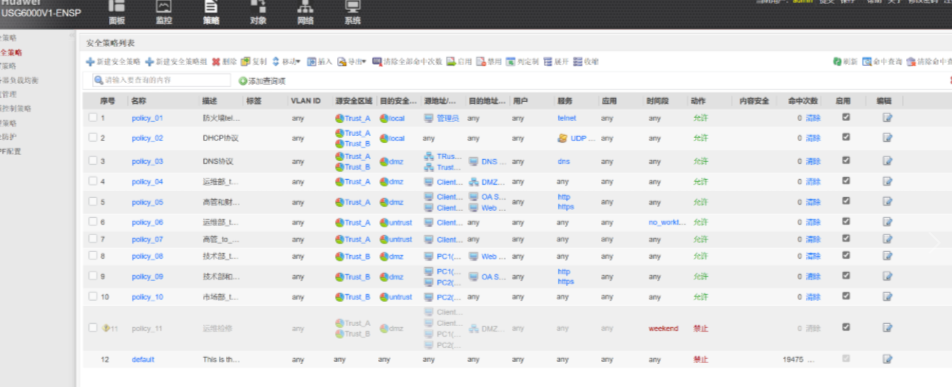Viewport: 952px width, 387px height.
Task: Open the 移动 move dropdown
Action: click(287, 62)
